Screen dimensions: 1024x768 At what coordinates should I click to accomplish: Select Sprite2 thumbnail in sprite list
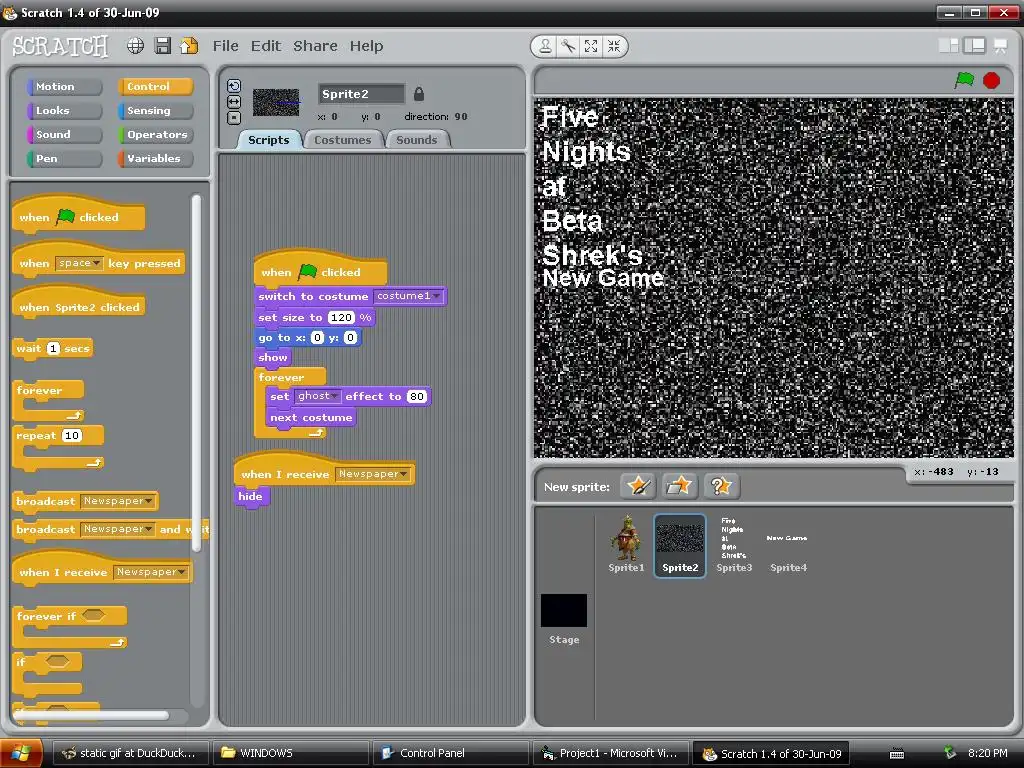(680, 545)
